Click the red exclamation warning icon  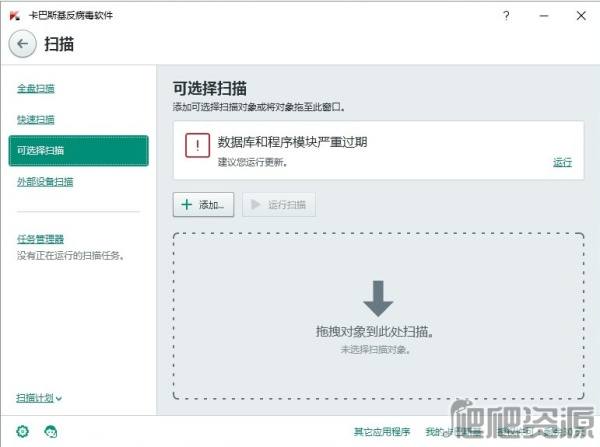(x=197, y=145)
